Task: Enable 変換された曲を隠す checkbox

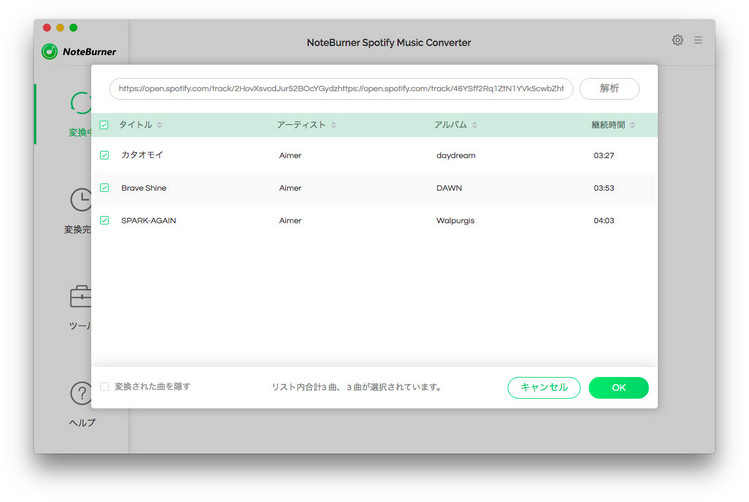Action: pos(104,386)
